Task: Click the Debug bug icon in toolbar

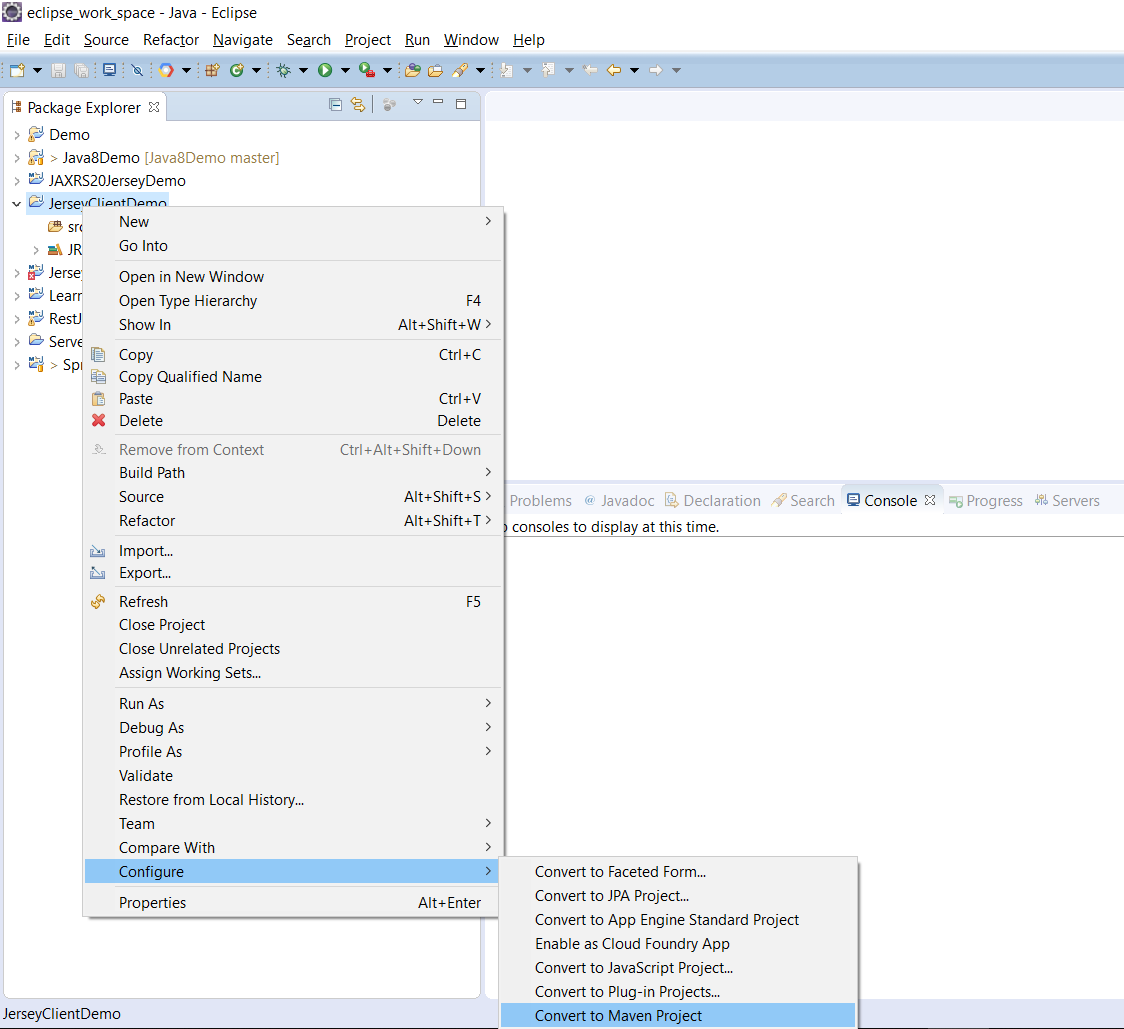Action: point(284,70)
